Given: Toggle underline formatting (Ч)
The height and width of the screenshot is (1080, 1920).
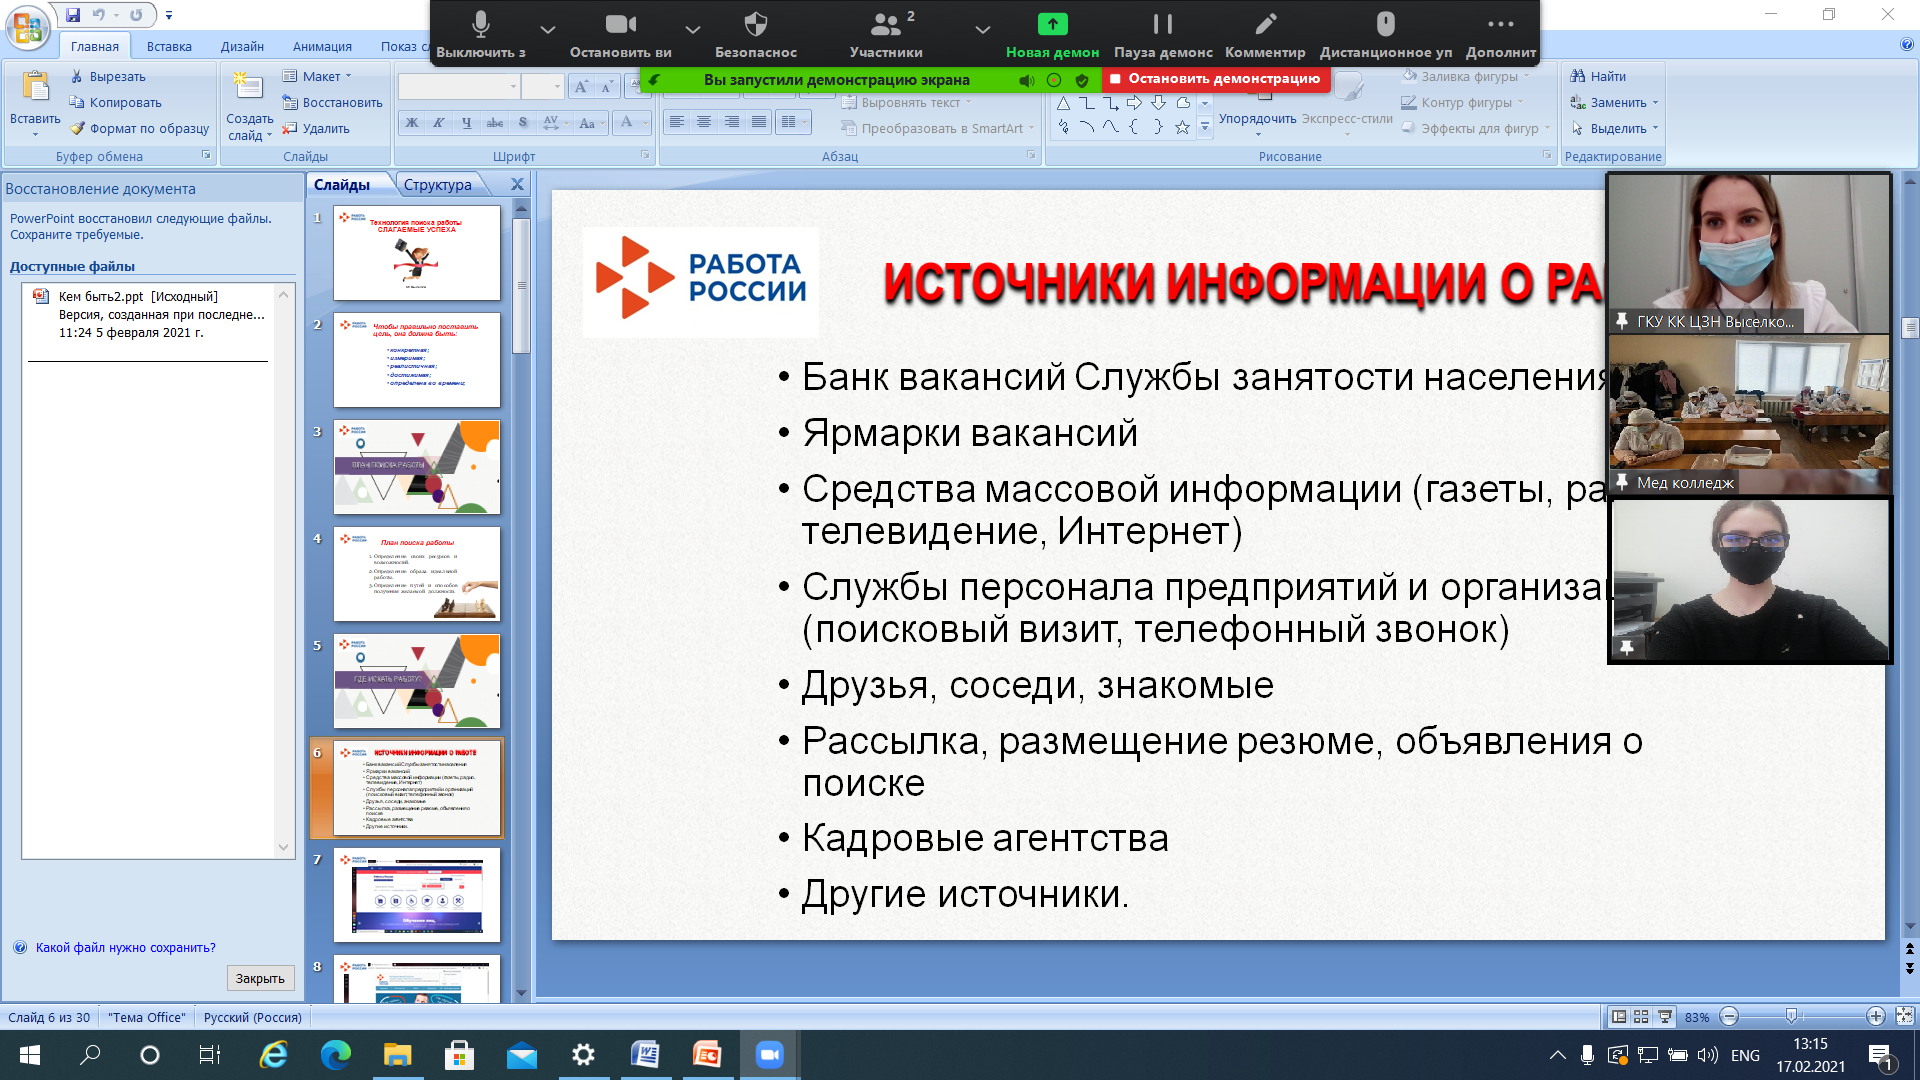Looking at the screenshot, I should click(467, 123).
